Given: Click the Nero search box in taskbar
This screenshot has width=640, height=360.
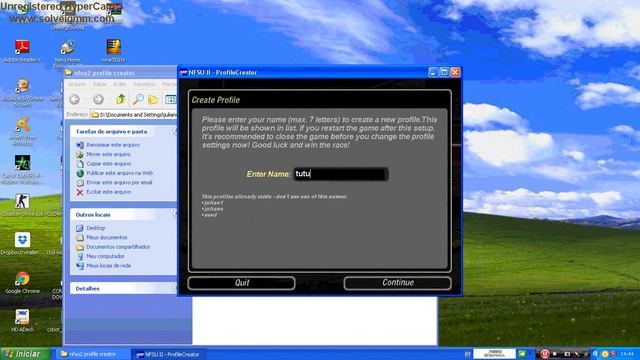Looking at the screenshot, I should pos(494,353).
